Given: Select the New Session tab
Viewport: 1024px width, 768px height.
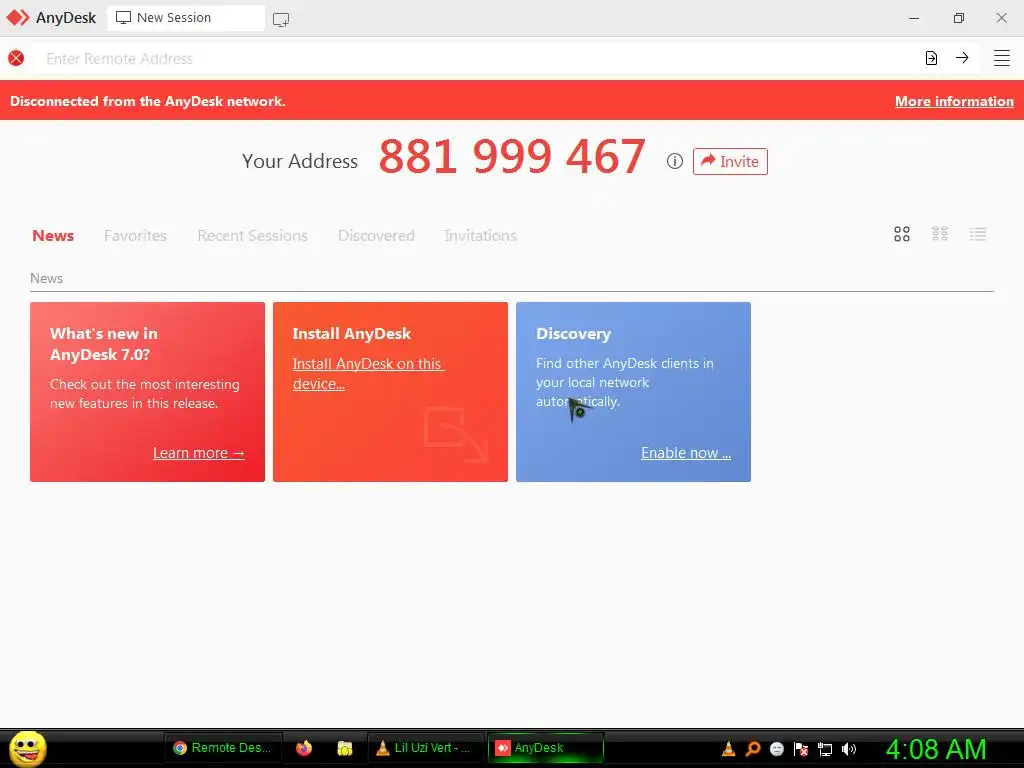Looking at the screenshot, I should [186, 18].
